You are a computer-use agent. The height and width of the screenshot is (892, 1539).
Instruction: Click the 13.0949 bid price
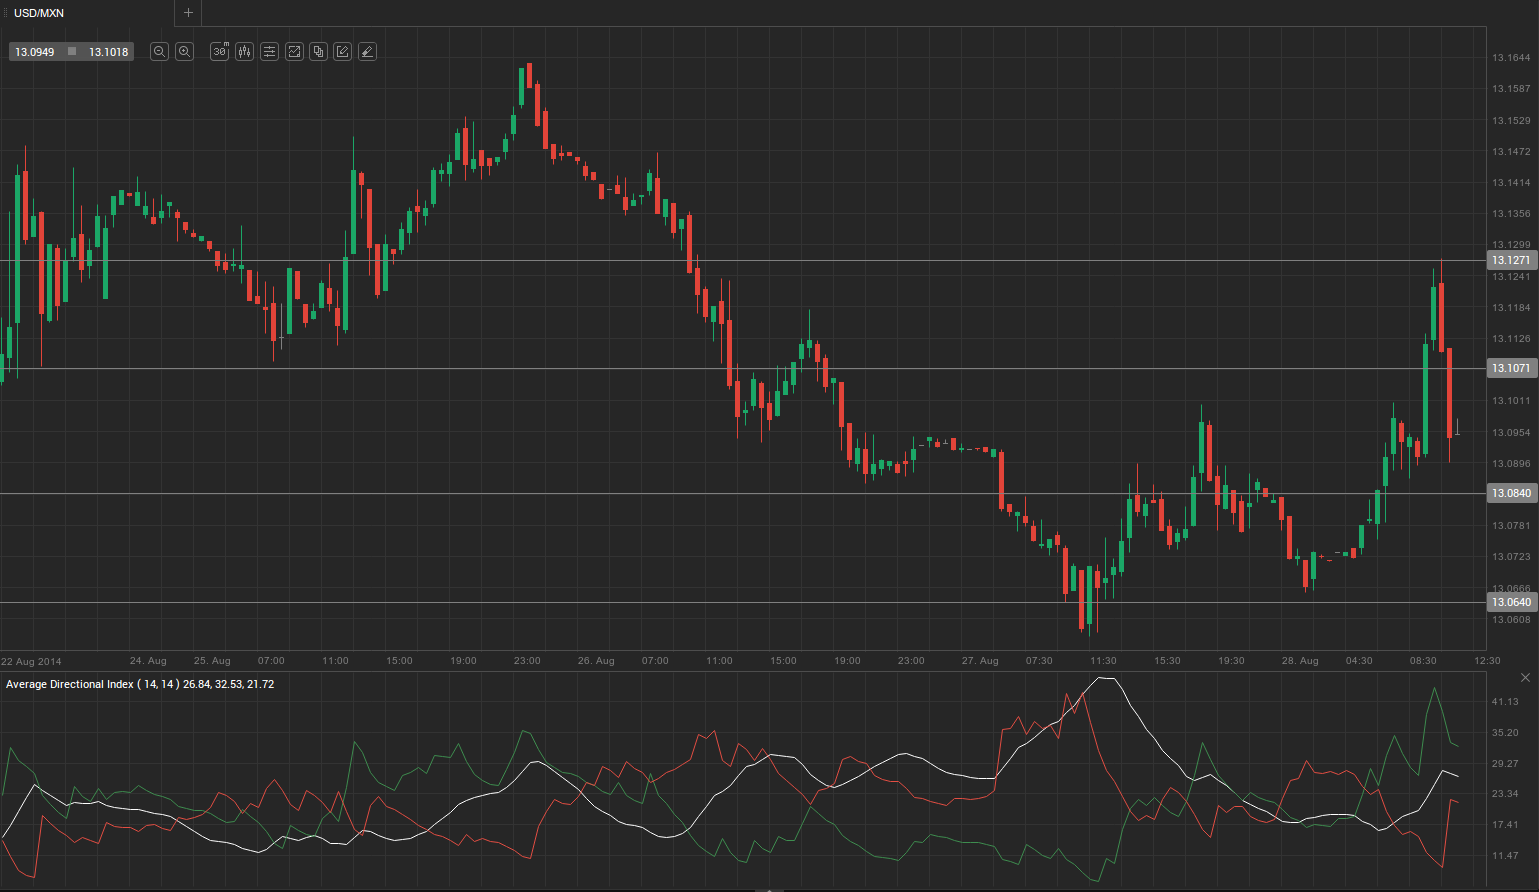point(35,52)
